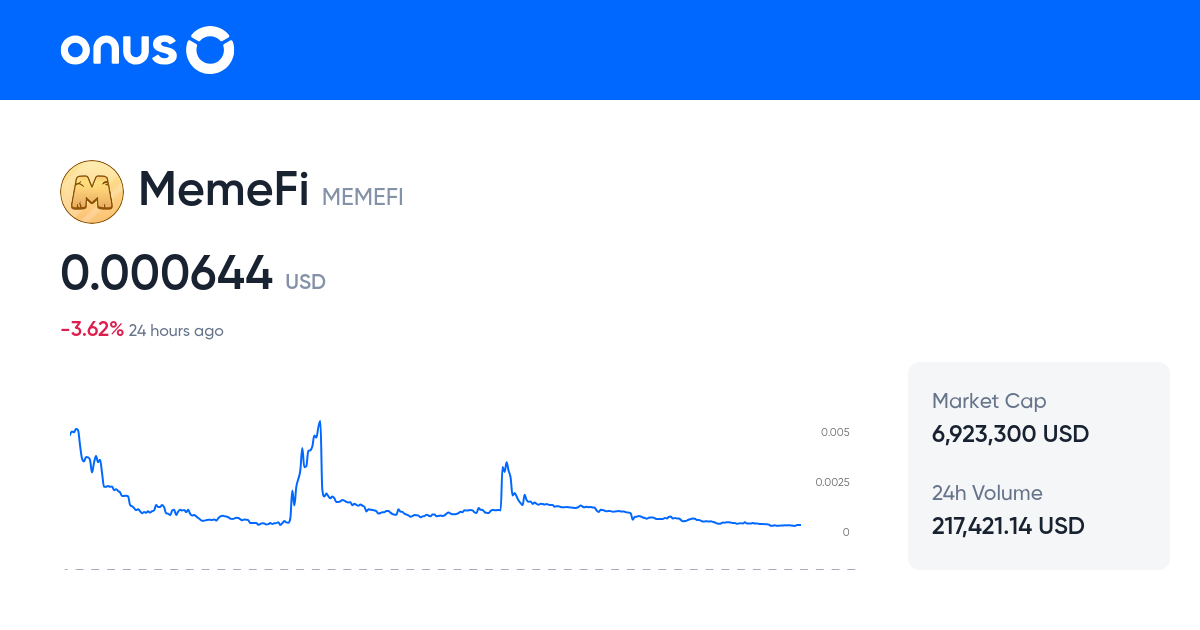Click the 6,923,300 USD market cap value
1200x630 pixels.
tap(1010, 434)
